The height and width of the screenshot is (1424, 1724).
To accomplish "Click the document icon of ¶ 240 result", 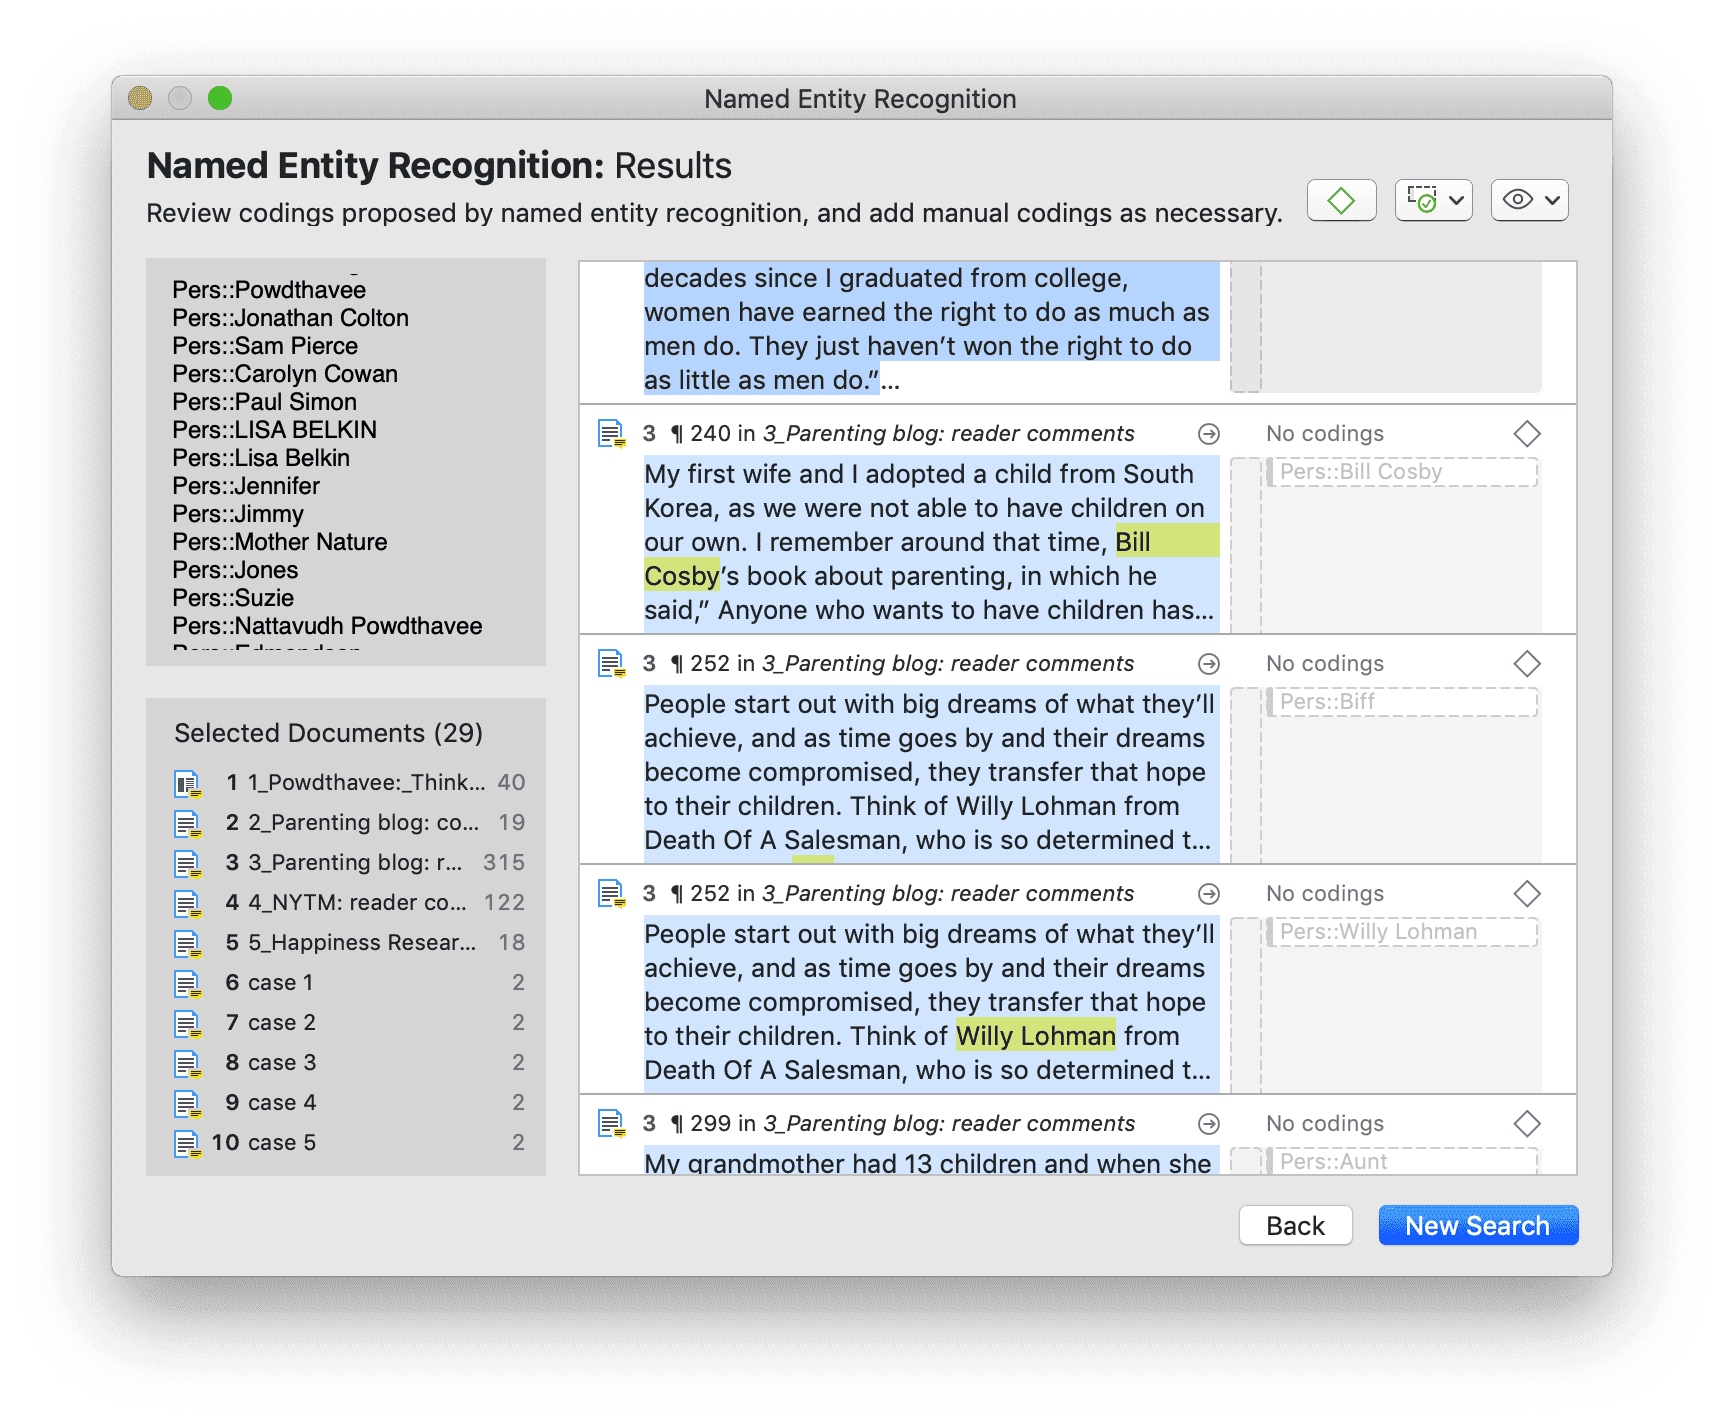I will pyautogui.click(x=611, y=434).
